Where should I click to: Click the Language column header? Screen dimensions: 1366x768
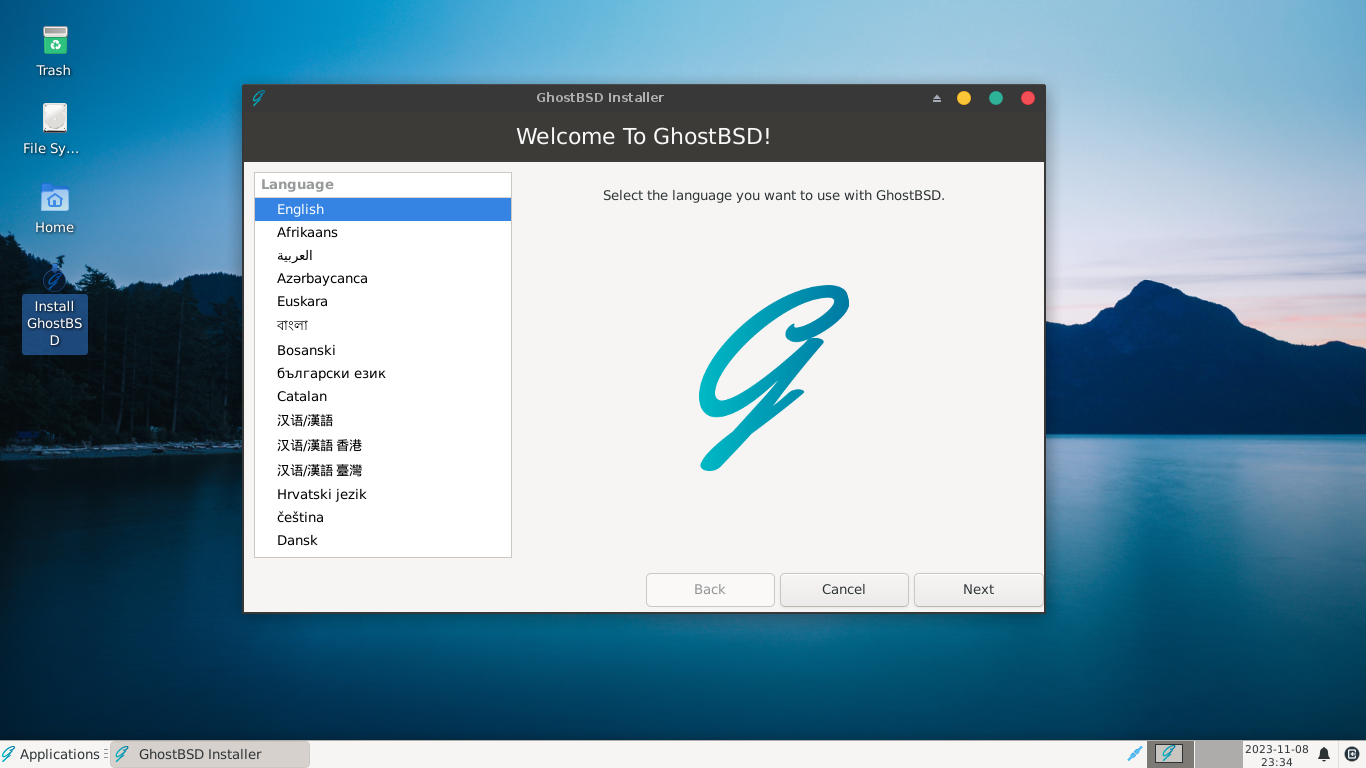tap(383, 185)
